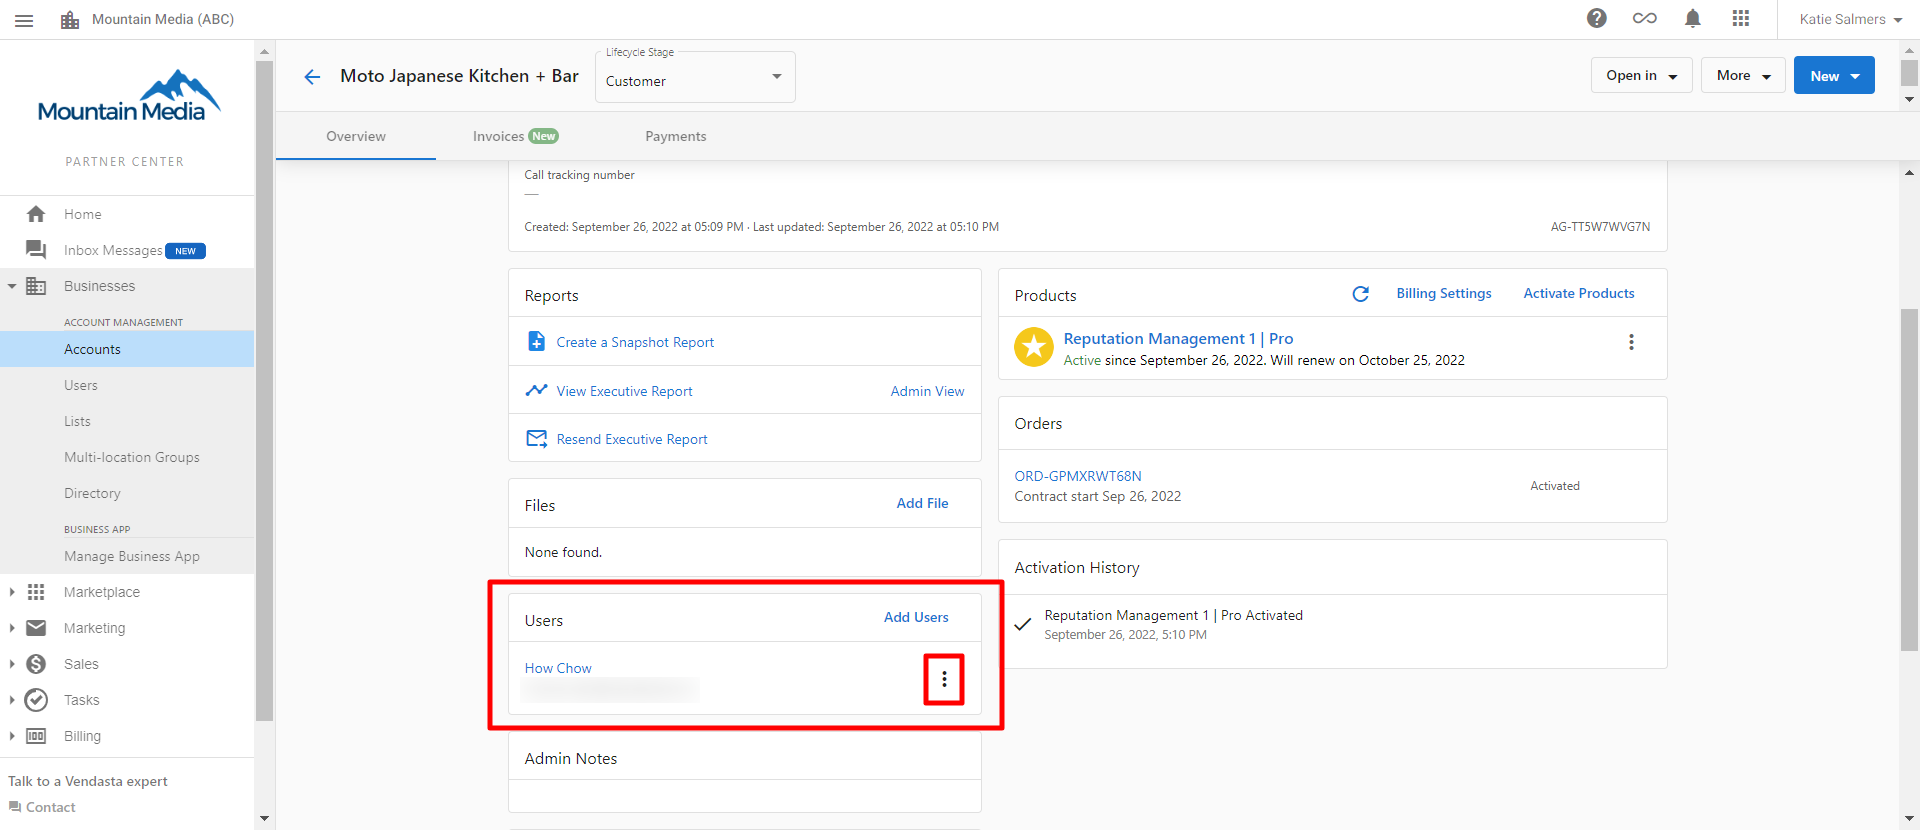Open options menu for user How Chow
1920x830 pixels.
(x=944, y=680)
